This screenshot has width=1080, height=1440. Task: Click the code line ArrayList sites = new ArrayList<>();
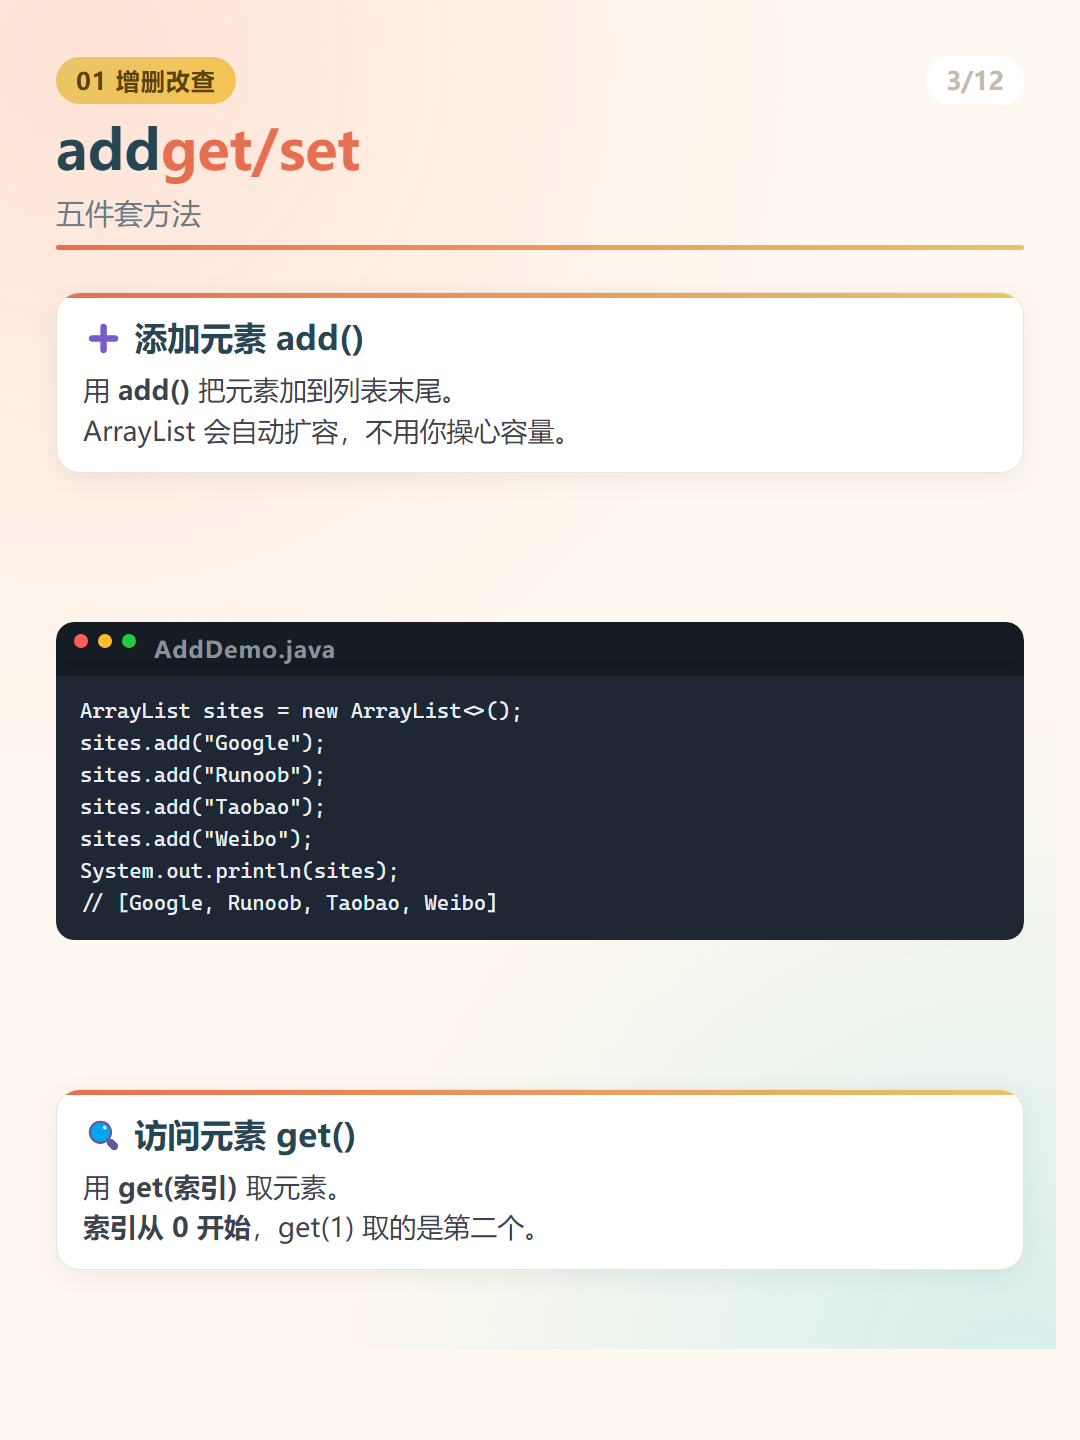click(301, 711)
